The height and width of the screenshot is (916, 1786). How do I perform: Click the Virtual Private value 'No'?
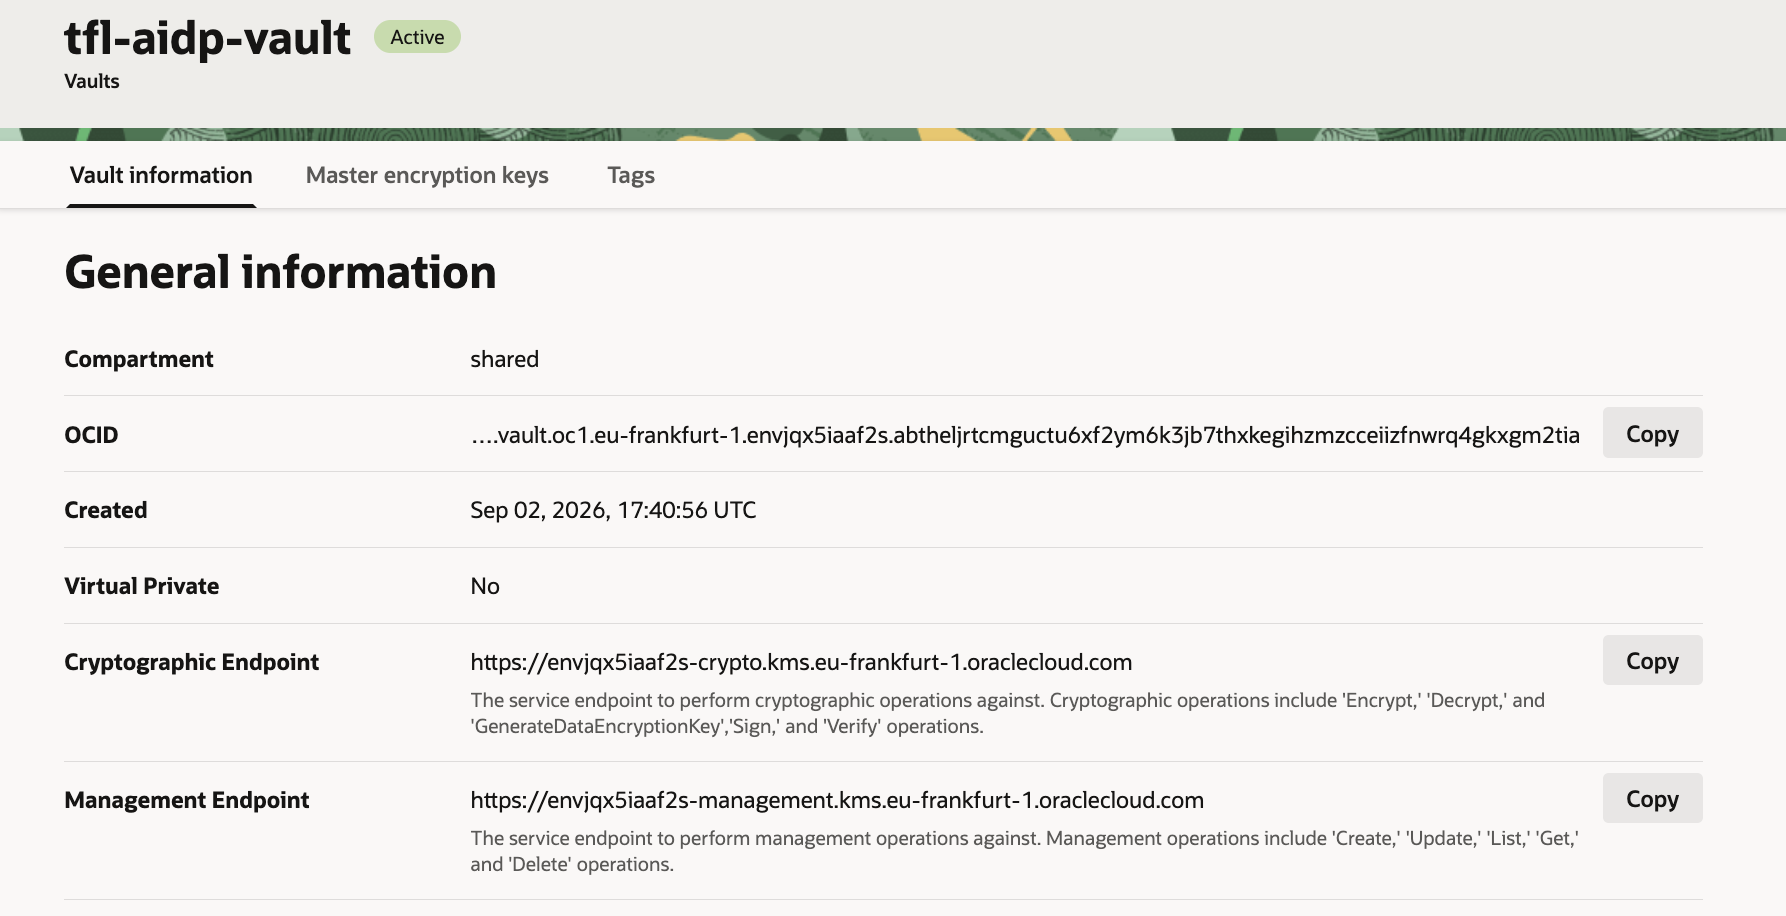pyautogui.click(x=485, y=586)
